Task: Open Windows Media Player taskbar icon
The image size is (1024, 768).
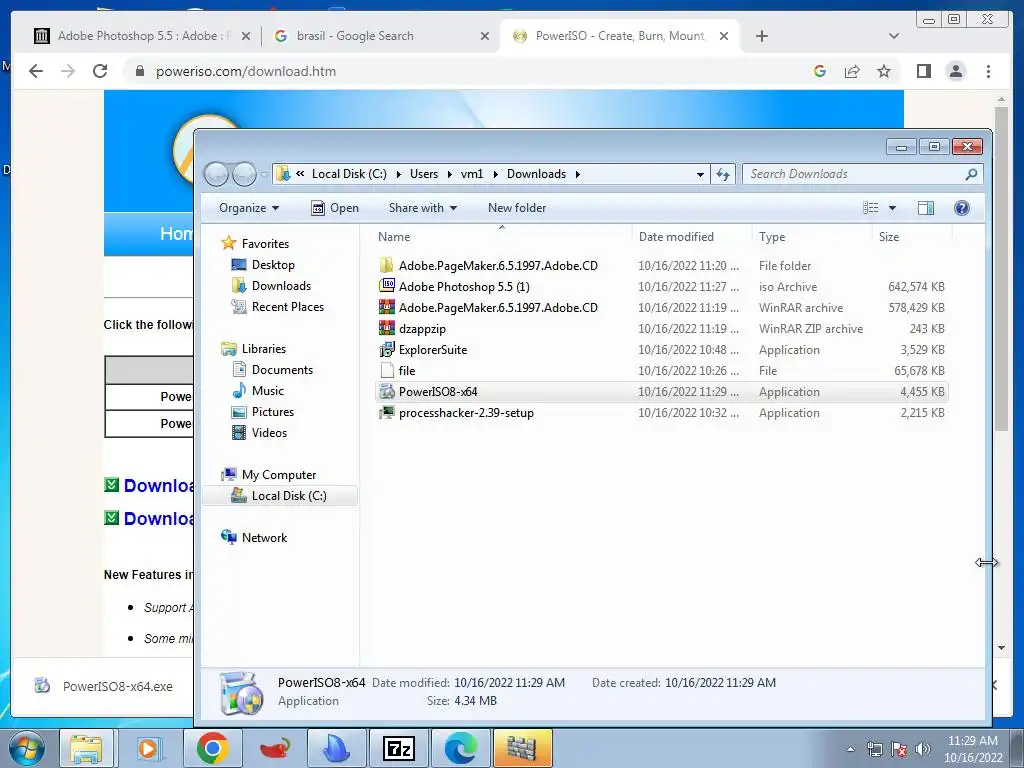Action: 148,748
